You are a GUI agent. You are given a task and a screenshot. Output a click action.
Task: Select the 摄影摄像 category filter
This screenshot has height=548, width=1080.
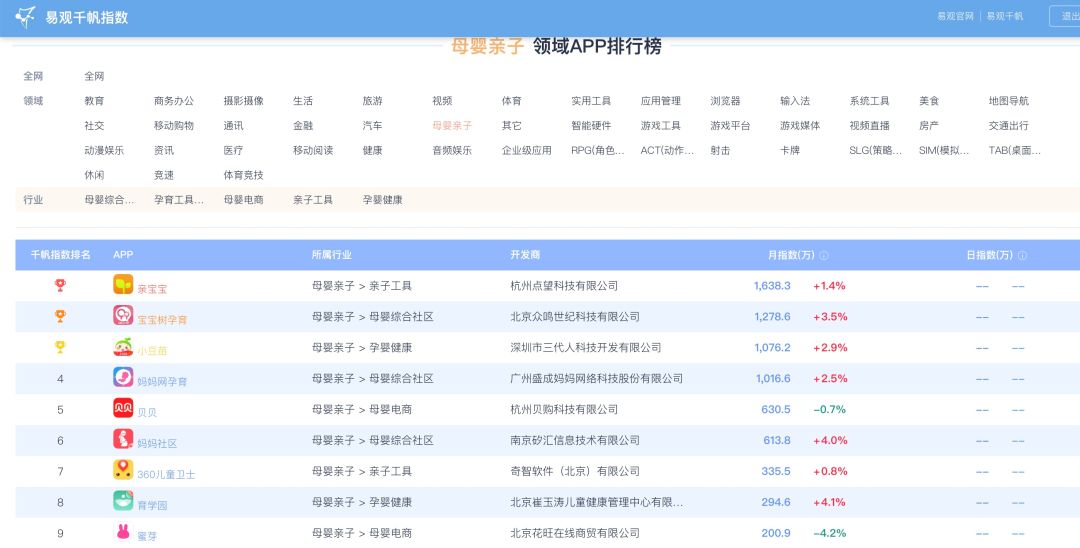pos(243,101)
